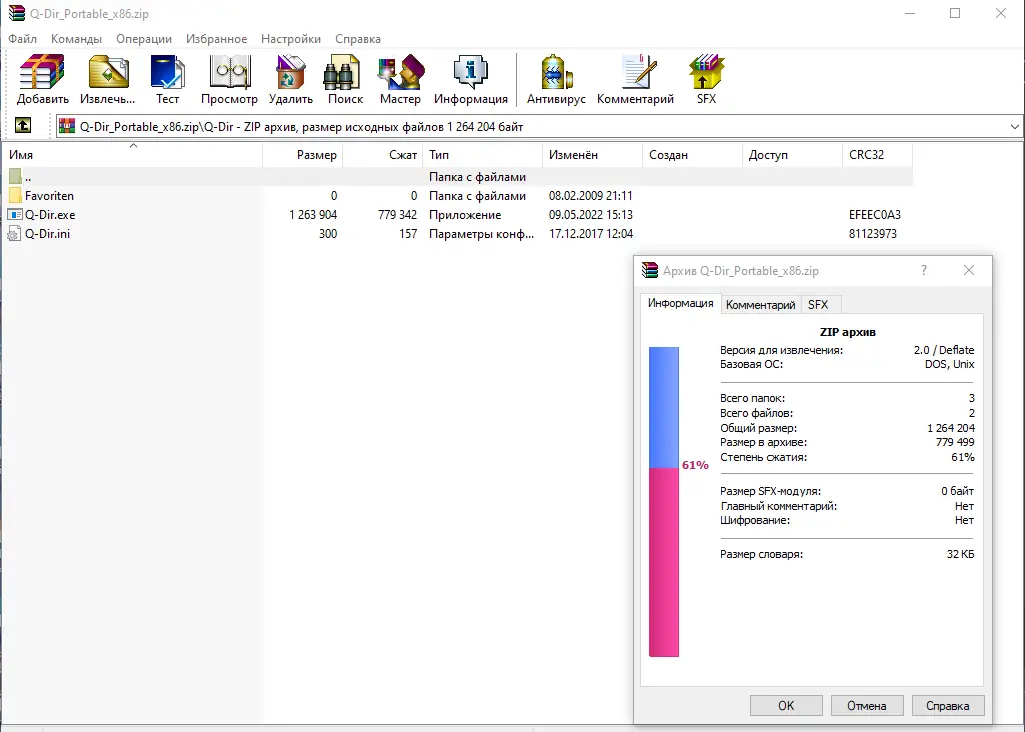Click the pink part of compression ratio bar

pyautogui.click(x=664, y=562)
